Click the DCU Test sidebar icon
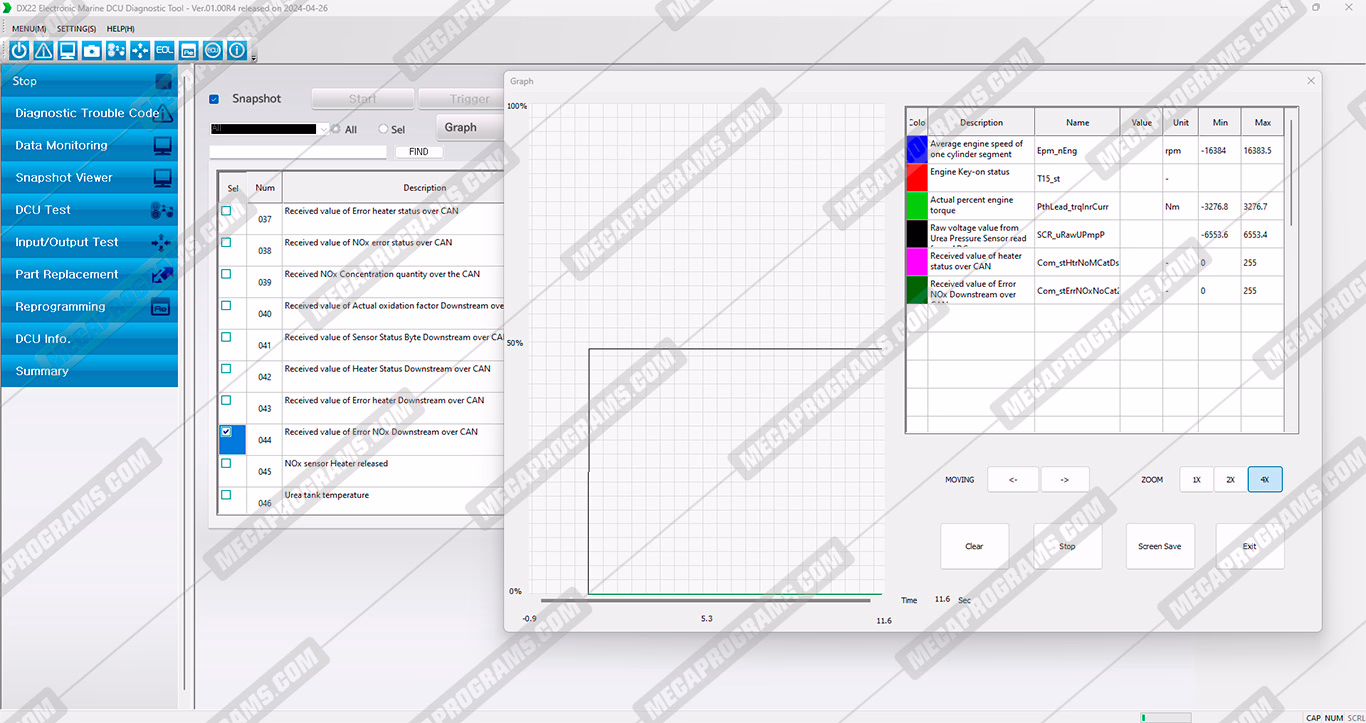Screen dimensions: 1366x723 (x=161, y=210)
